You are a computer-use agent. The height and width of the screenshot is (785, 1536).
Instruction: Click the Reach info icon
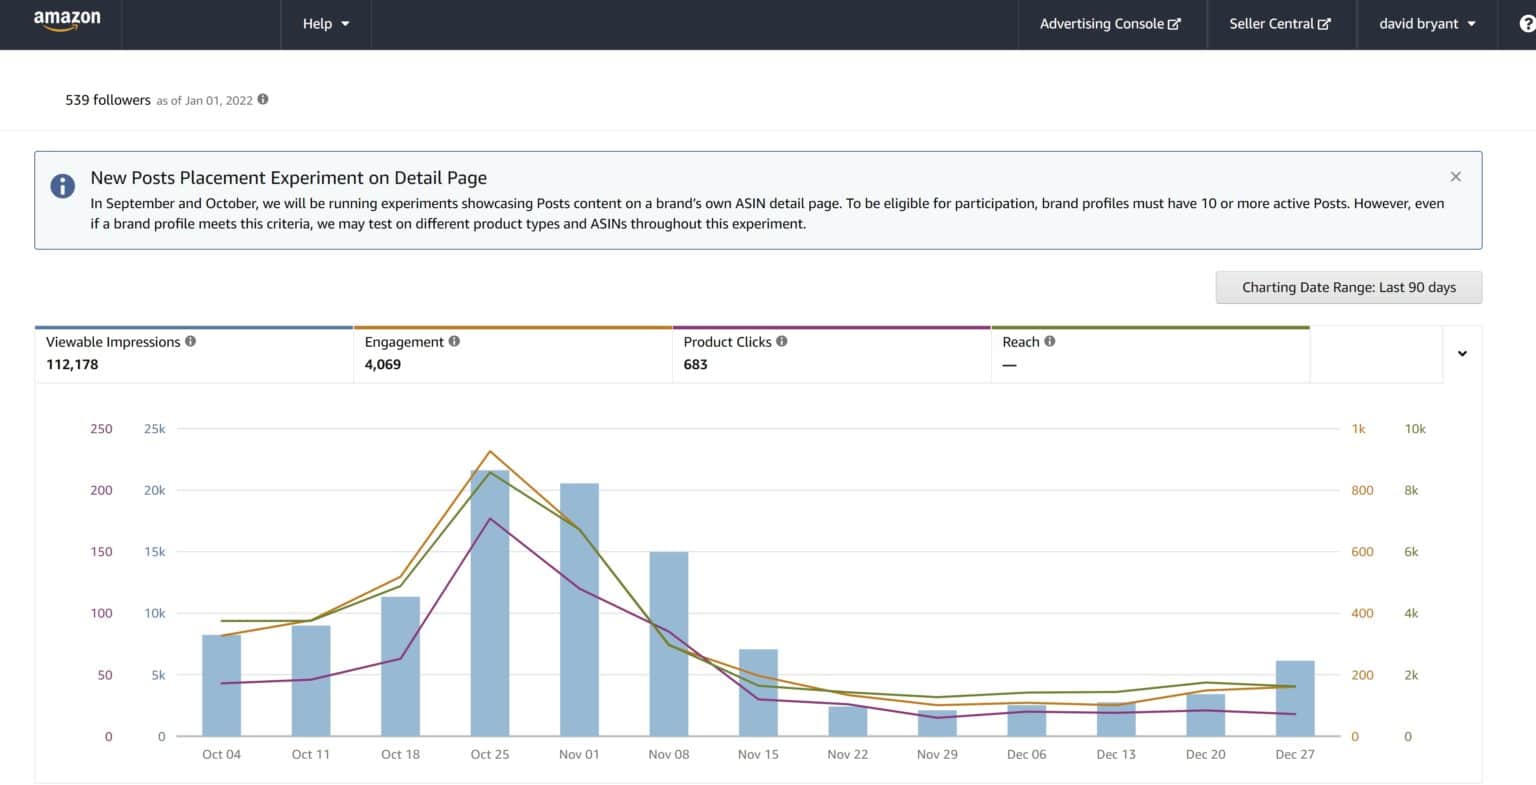click(1050, 341)
